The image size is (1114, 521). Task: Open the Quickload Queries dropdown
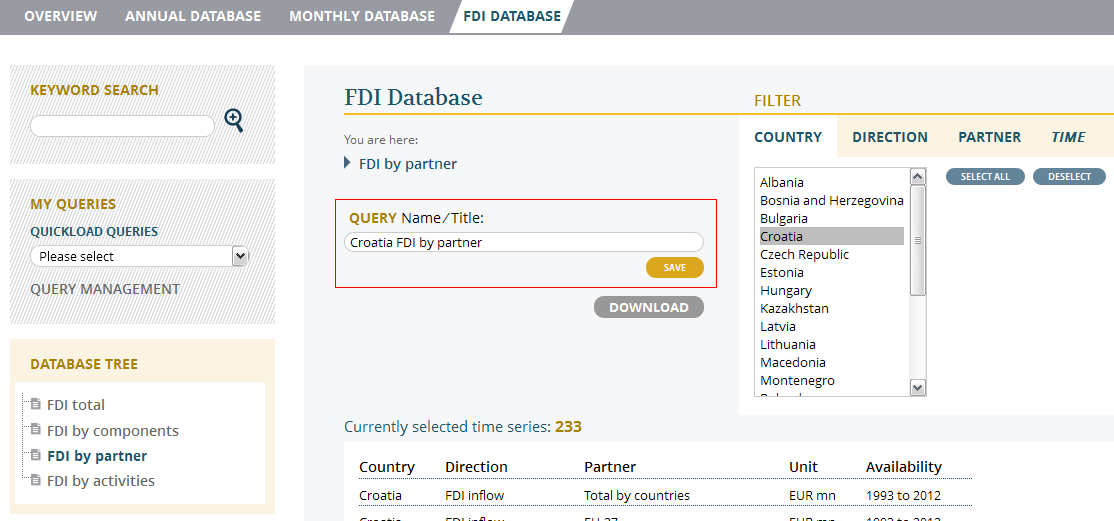point(139,256)
